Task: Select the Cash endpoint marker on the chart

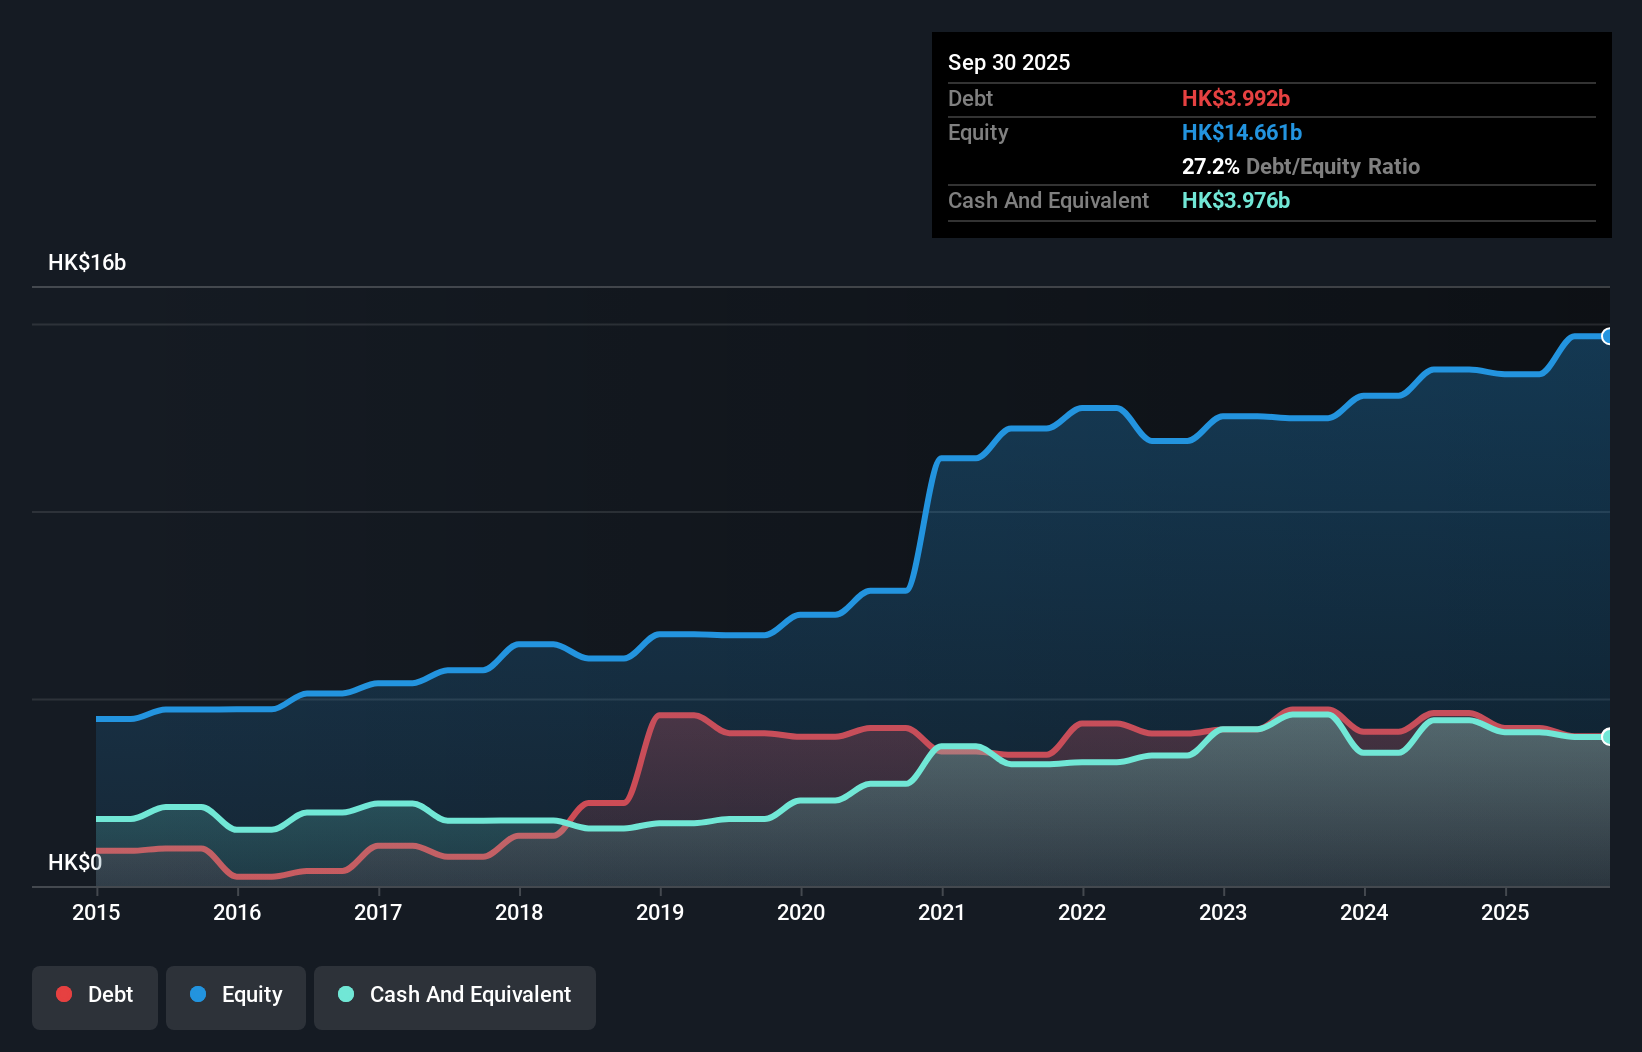Action: point(1608,737)
